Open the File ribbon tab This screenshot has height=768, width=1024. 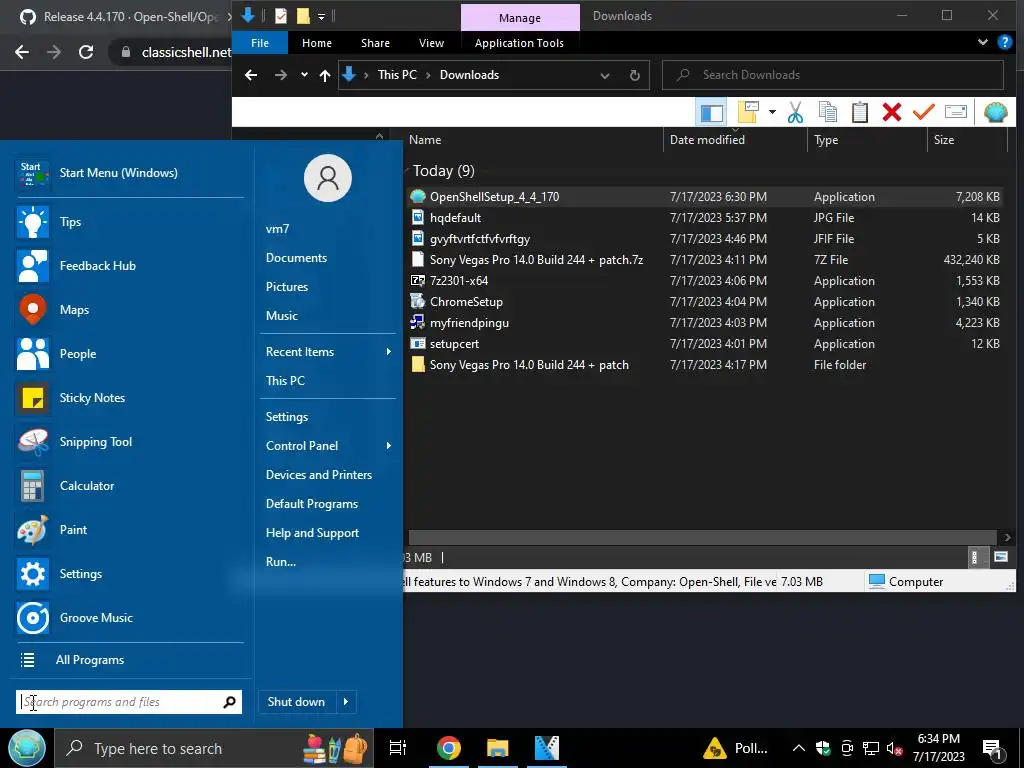[x=260, y=43]
